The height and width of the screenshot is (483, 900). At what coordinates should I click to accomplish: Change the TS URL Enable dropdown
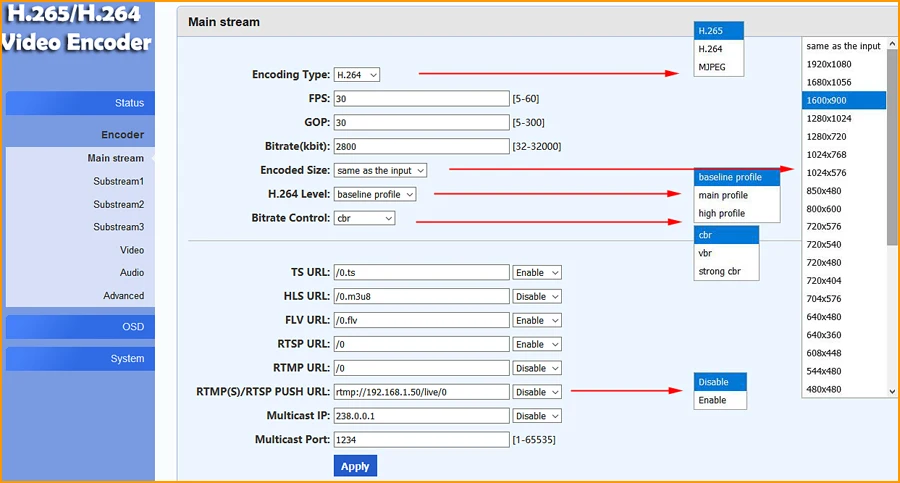click(x=537, y=273)
